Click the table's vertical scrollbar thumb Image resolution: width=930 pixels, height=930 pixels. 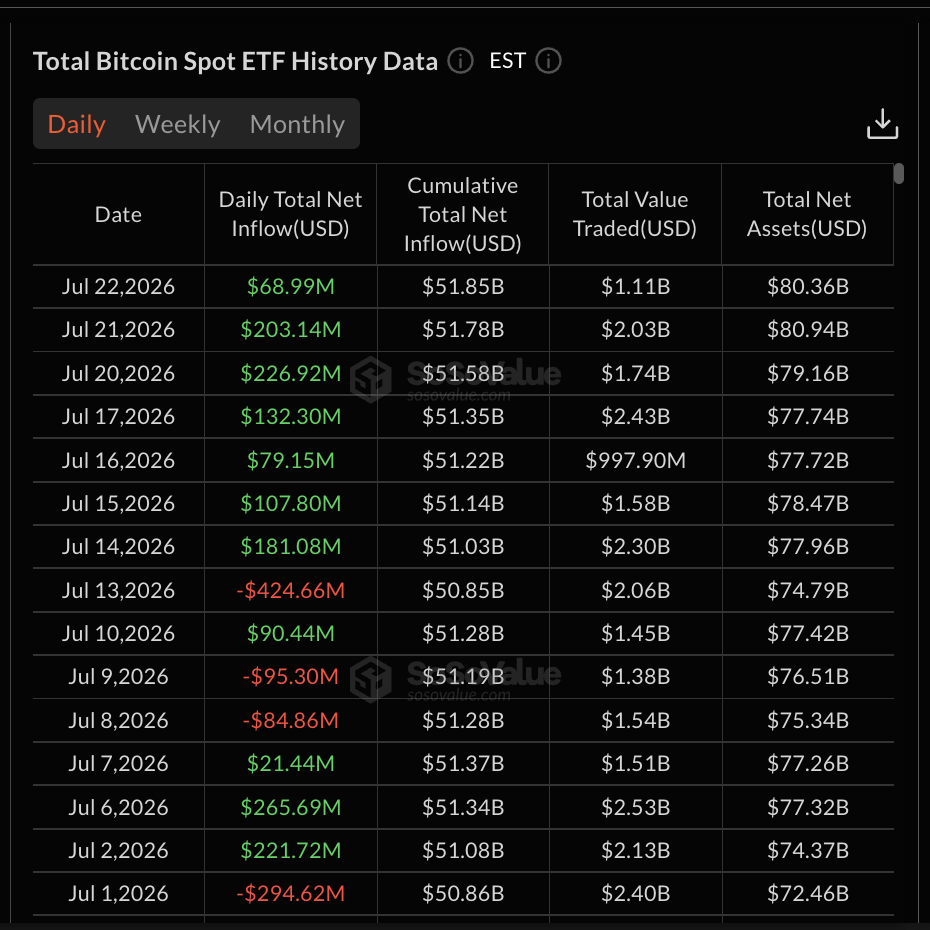coord(899,173)
